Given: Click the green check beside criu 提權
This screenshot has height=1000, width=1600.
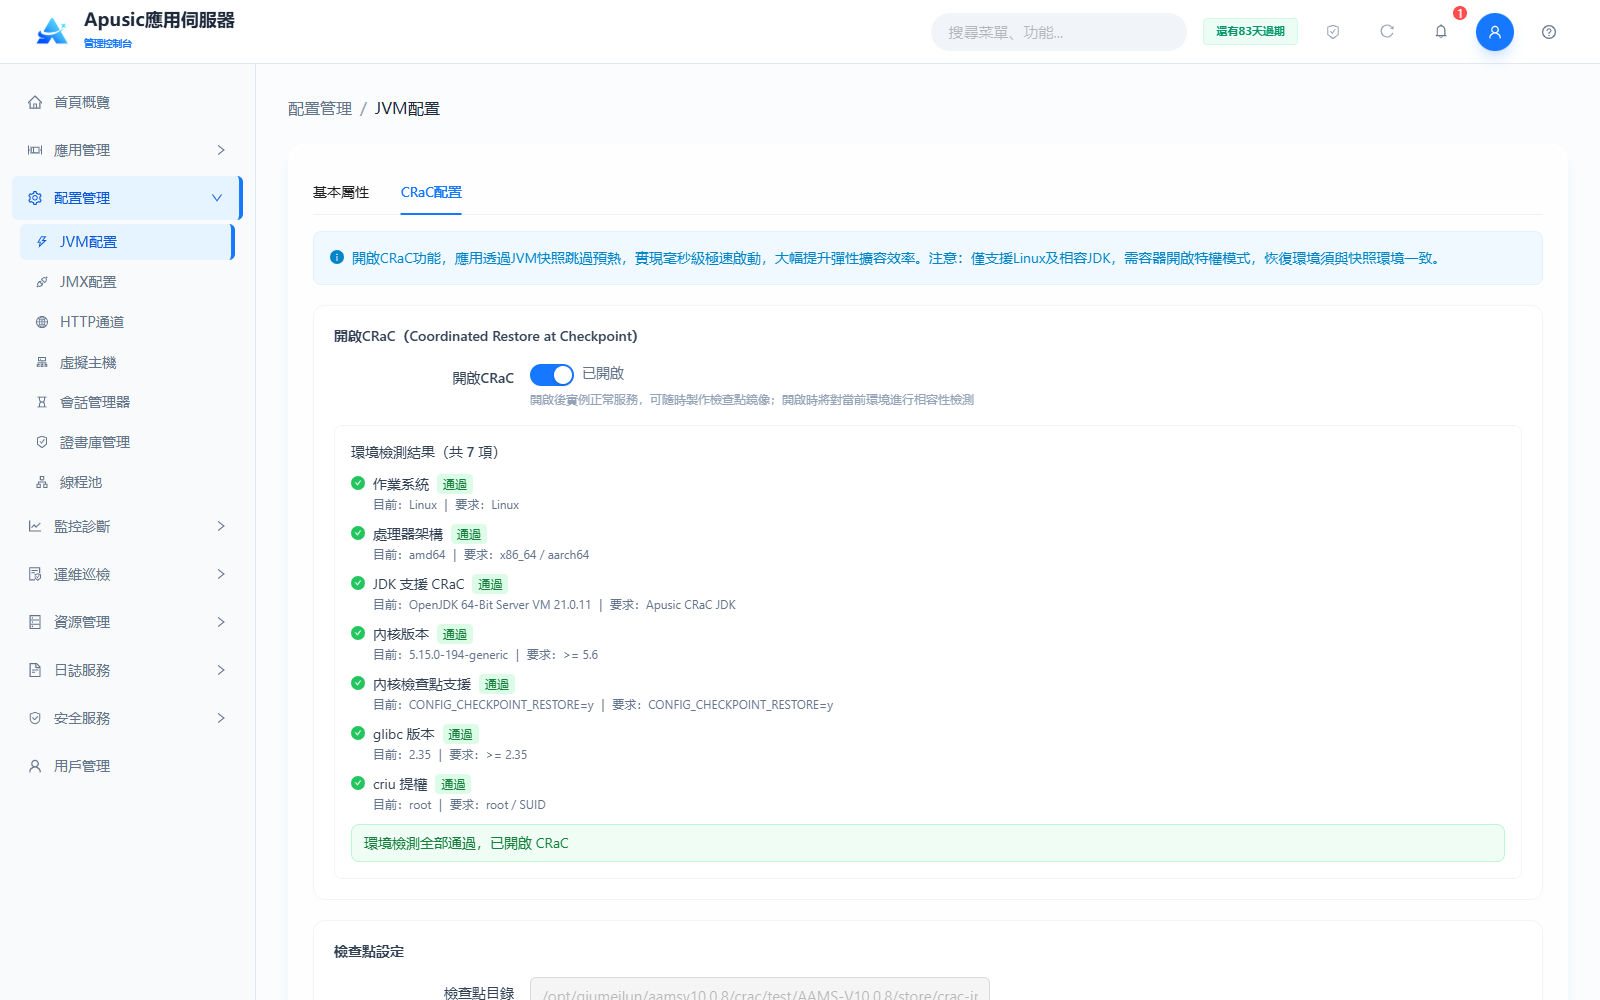Looking at the screenshot, I should coord(358,783).
